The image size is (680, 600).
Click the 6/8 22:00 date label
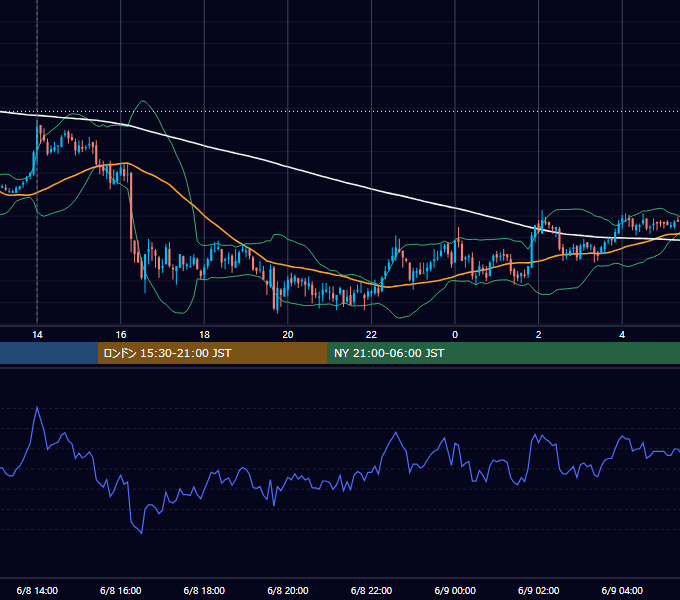[371, 590]
